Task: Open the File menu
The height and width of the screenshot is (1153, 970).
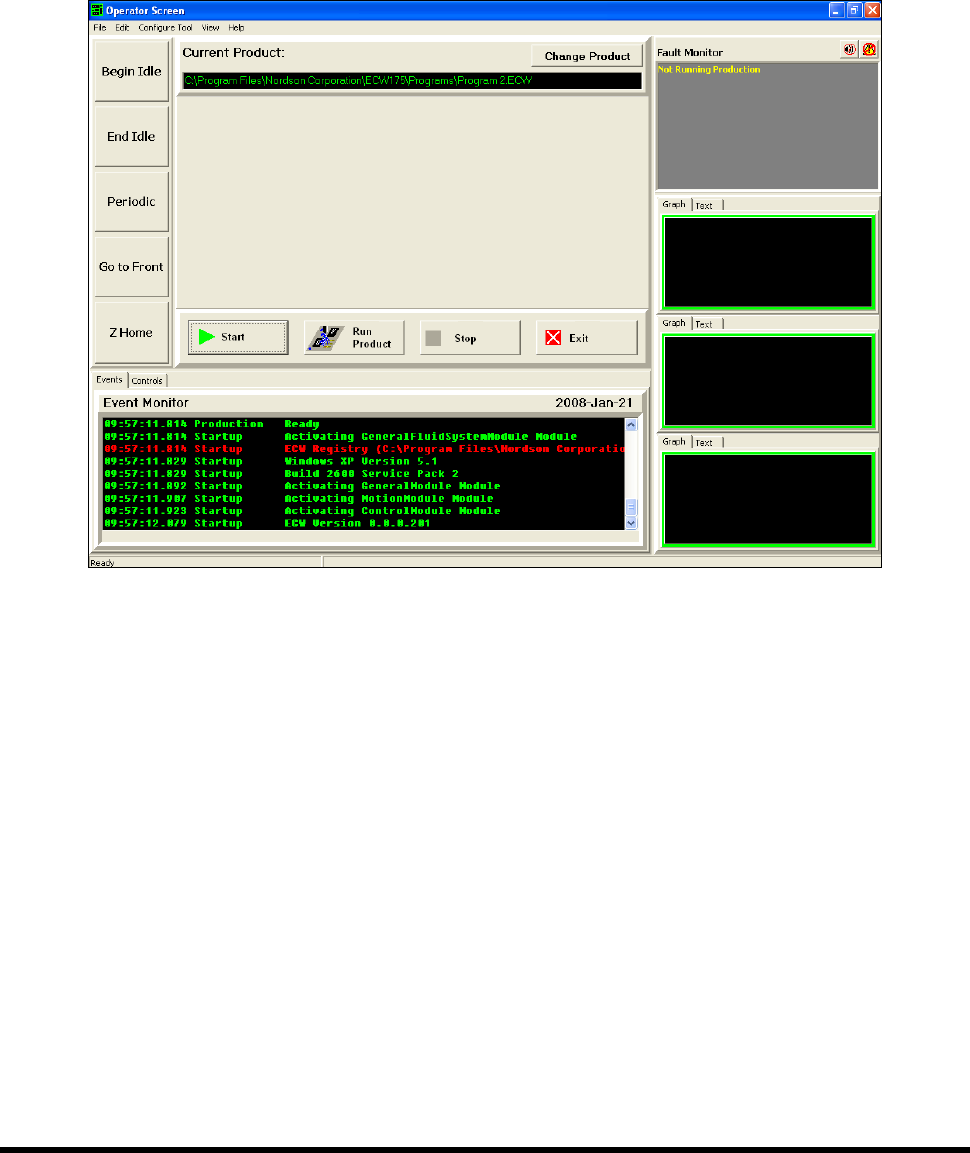Action: point(100,28)
